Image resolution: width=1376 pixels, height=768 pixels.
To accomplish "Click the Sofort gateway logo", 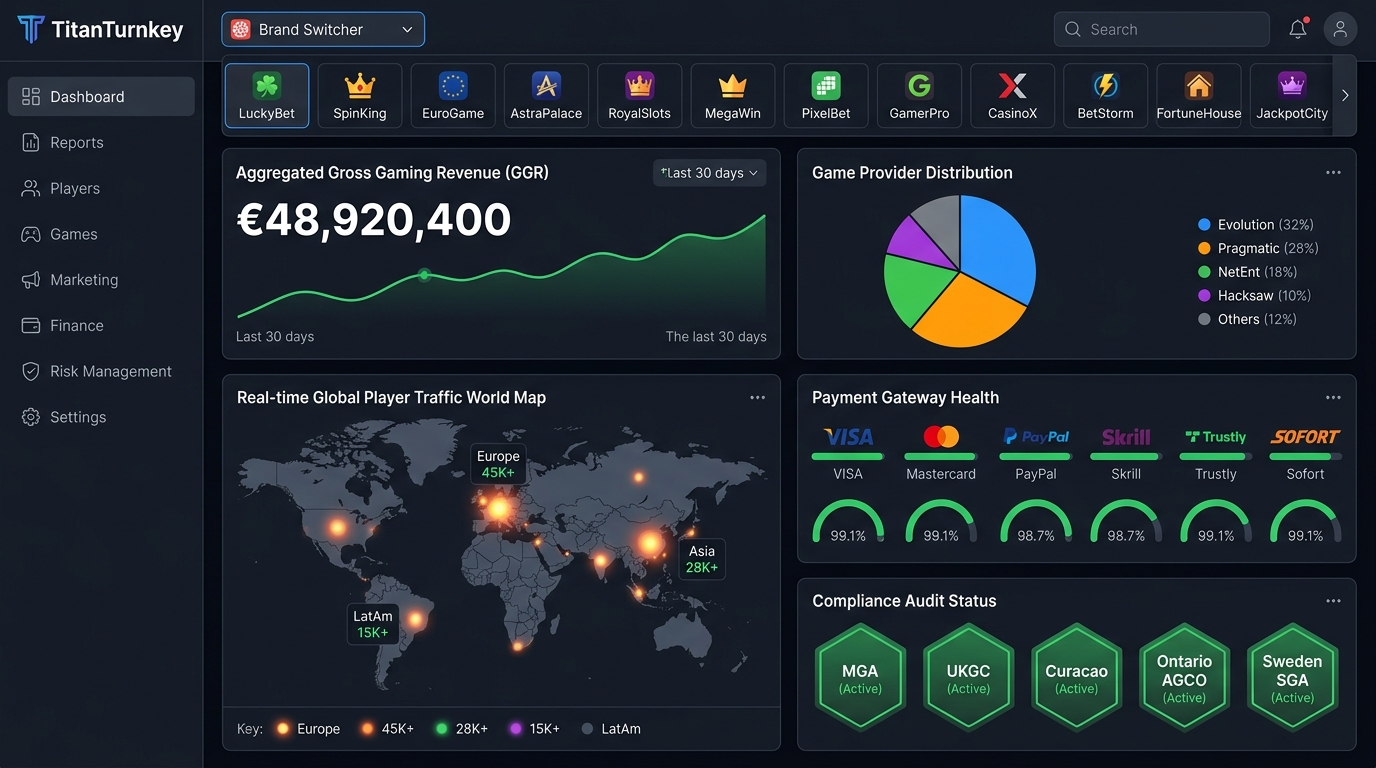I will (1305, 437).
